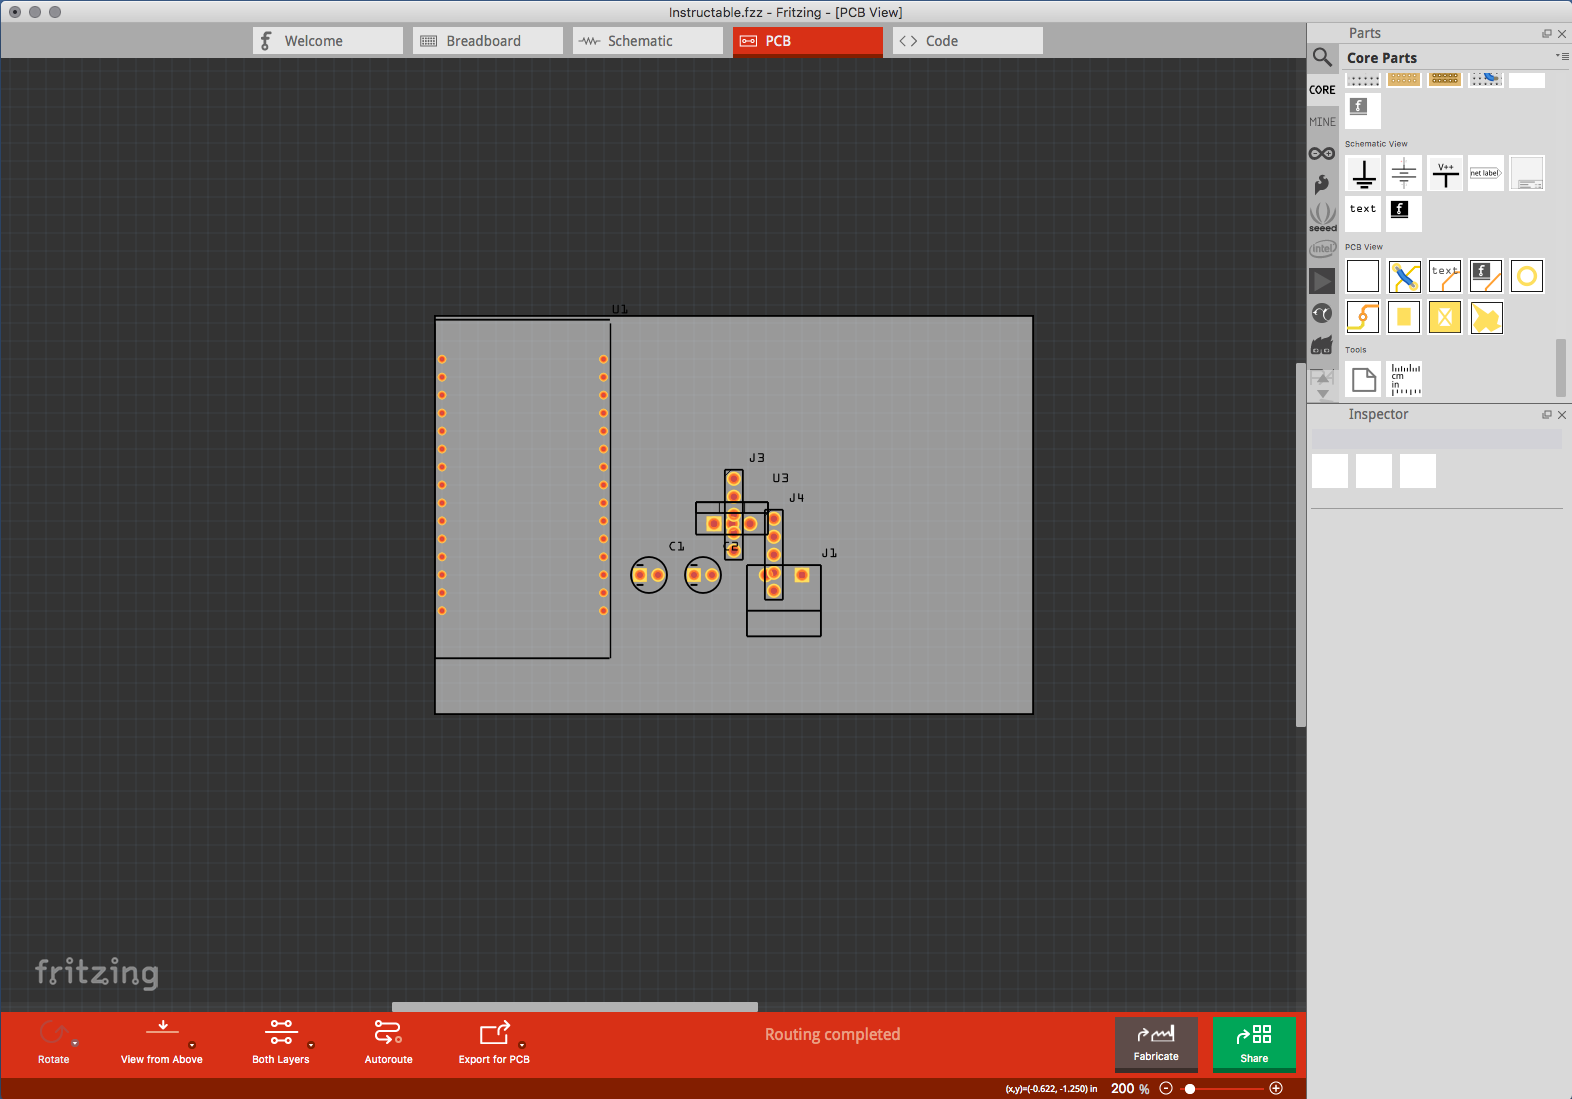This screenshot has width=1572, height=1099.
Task: Click the Autoroute icon in the toolbar
Action: [388, 1032]
